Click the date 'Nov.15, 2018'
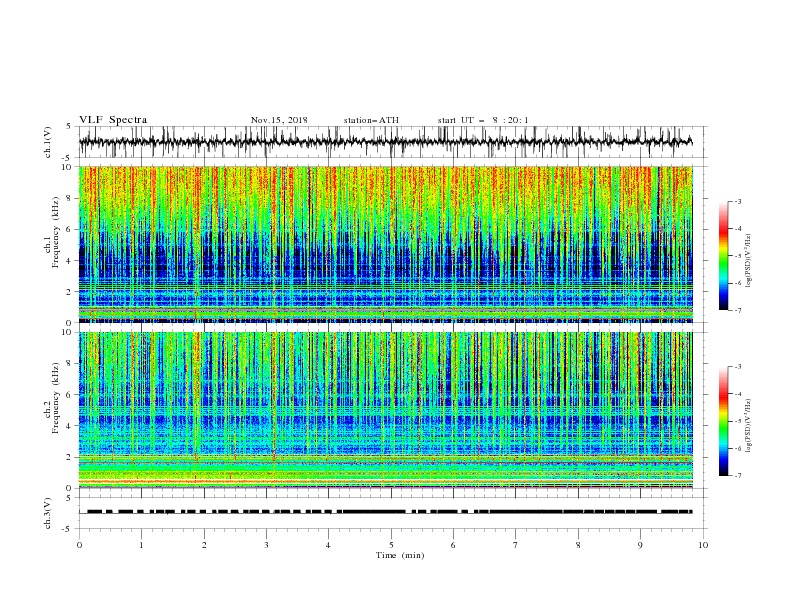792x612 pixels. 279,120
